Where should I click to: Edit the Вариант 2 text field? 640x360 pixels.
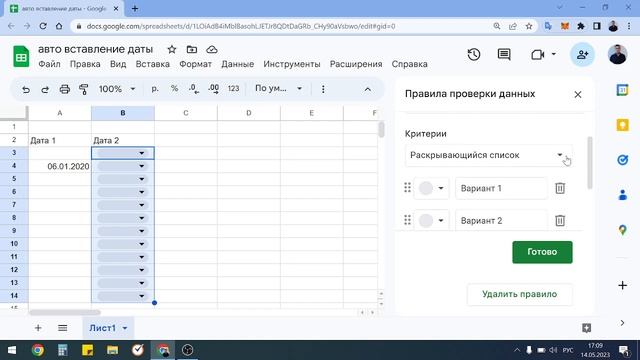[x=501, y=220]
